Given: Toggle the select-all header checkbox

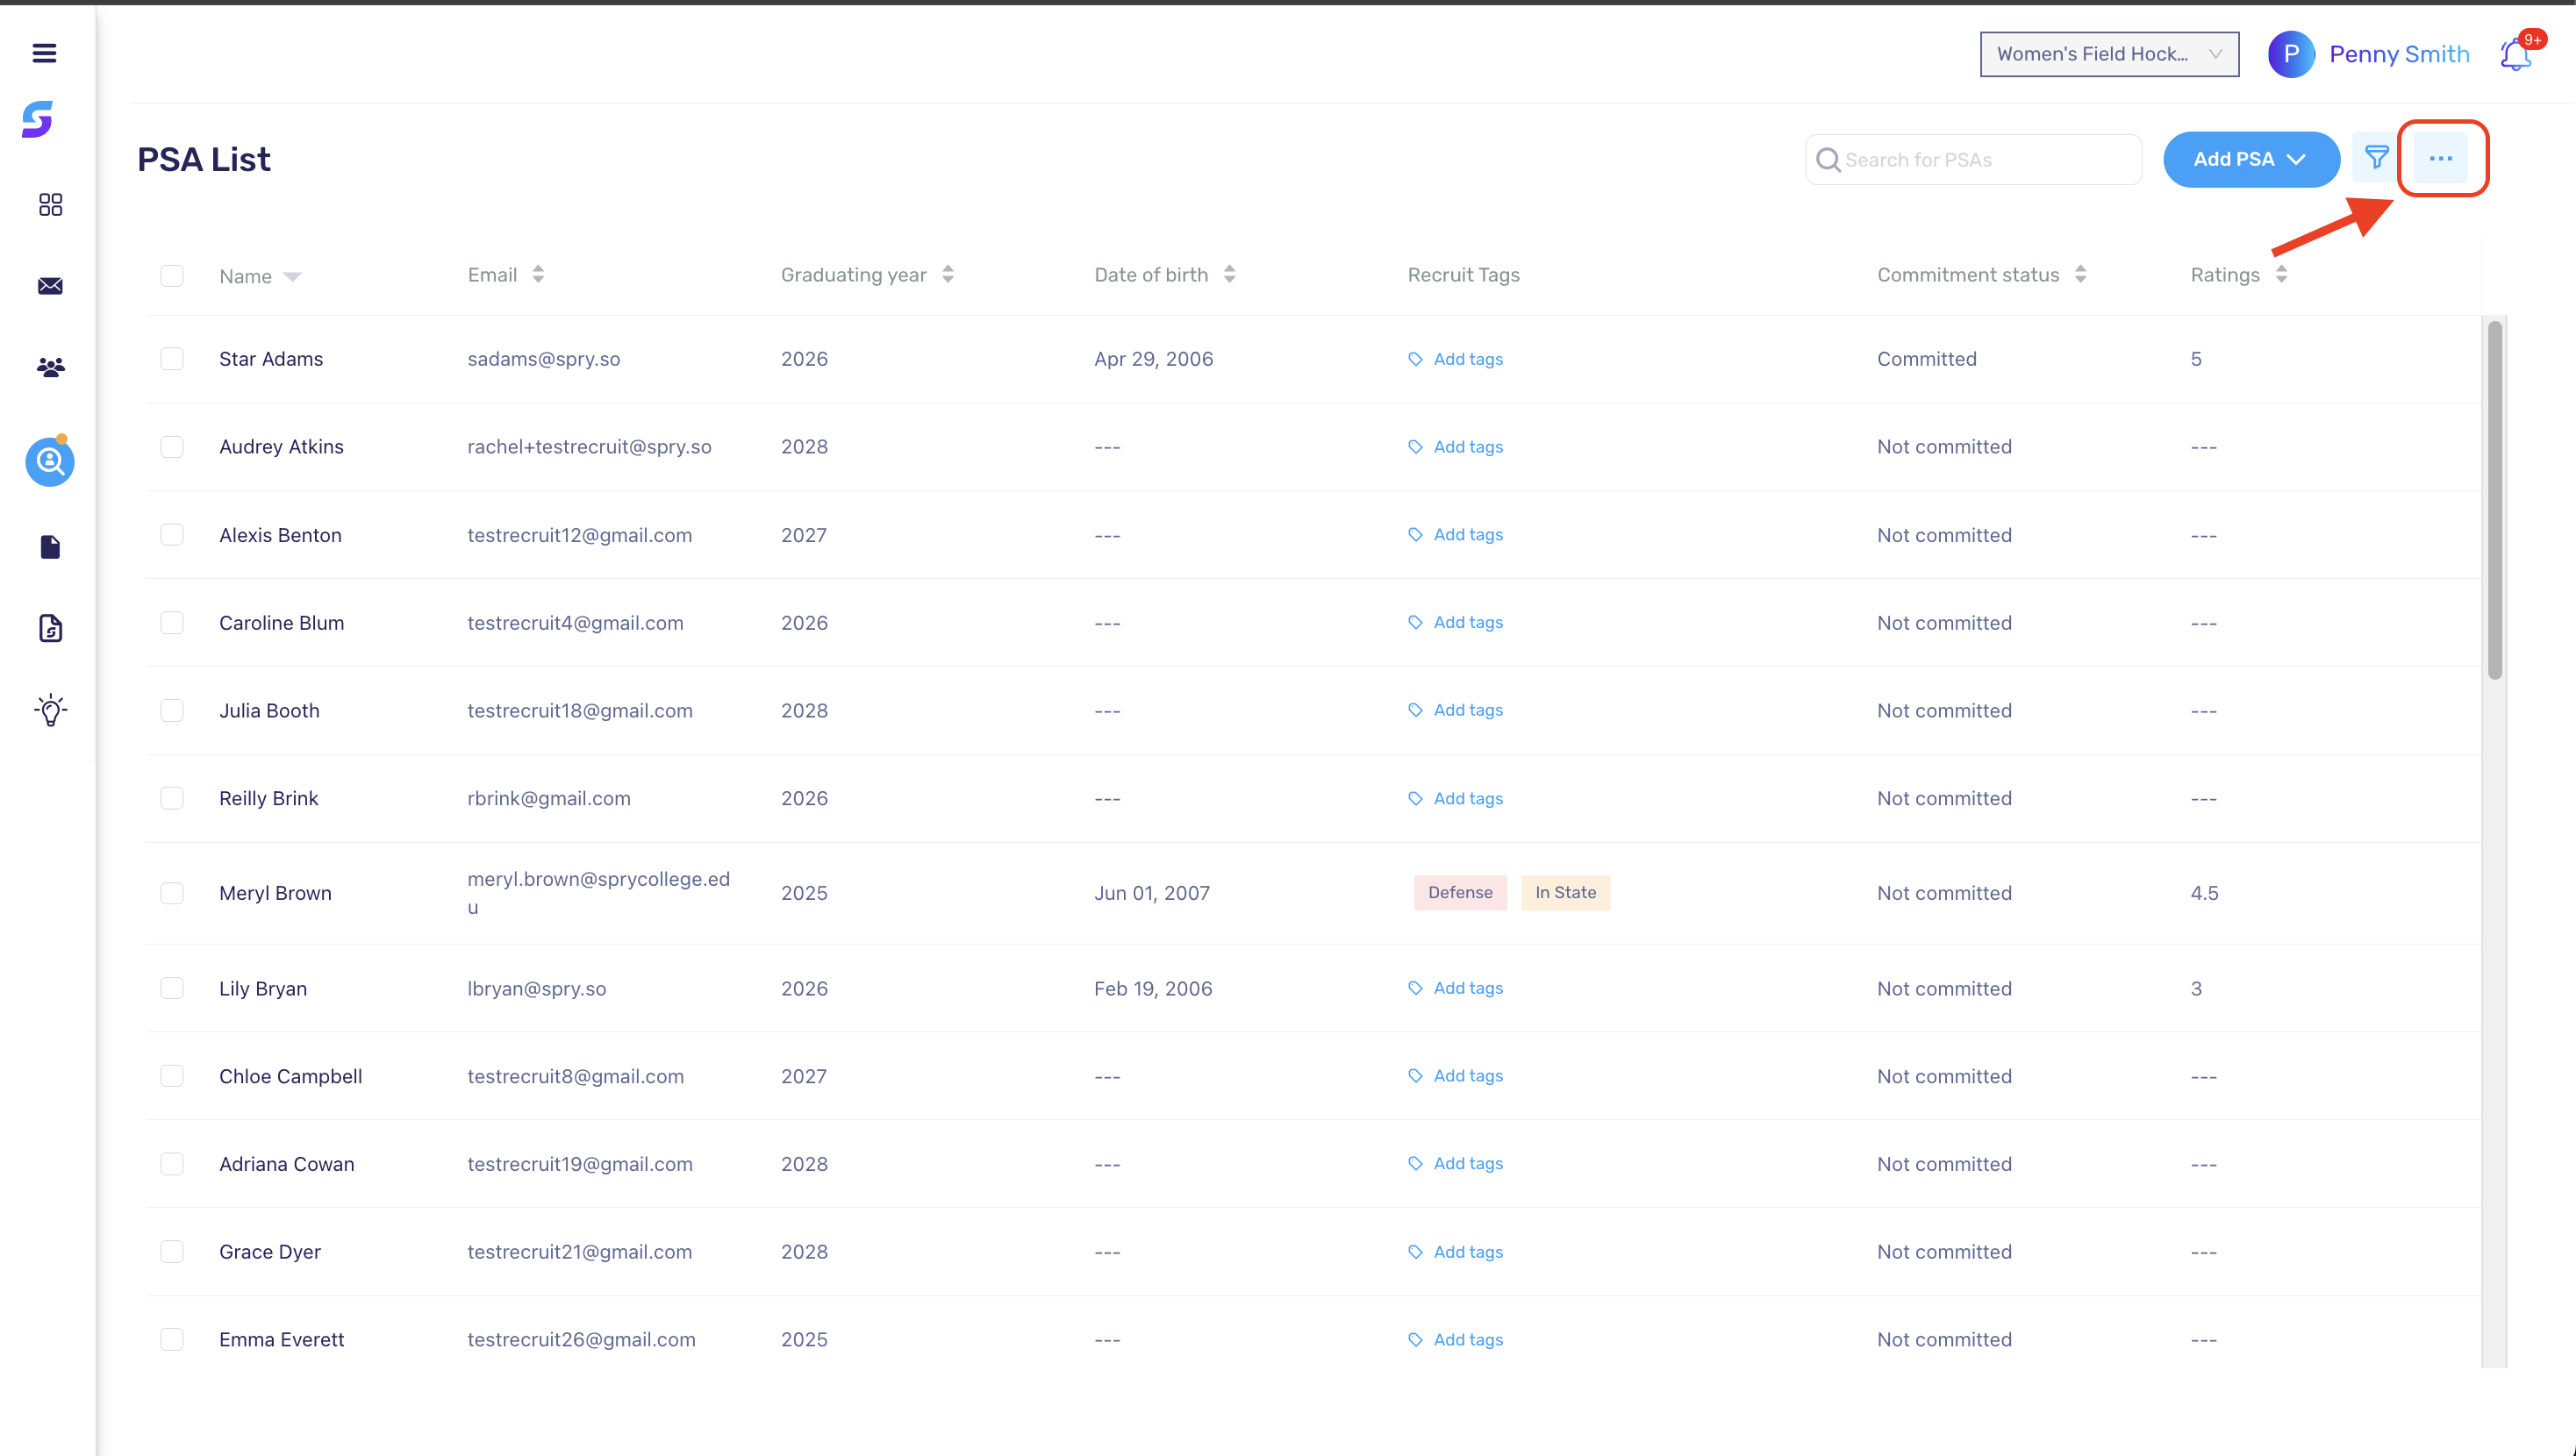Looking at the screenshot, I should (172, 275).
